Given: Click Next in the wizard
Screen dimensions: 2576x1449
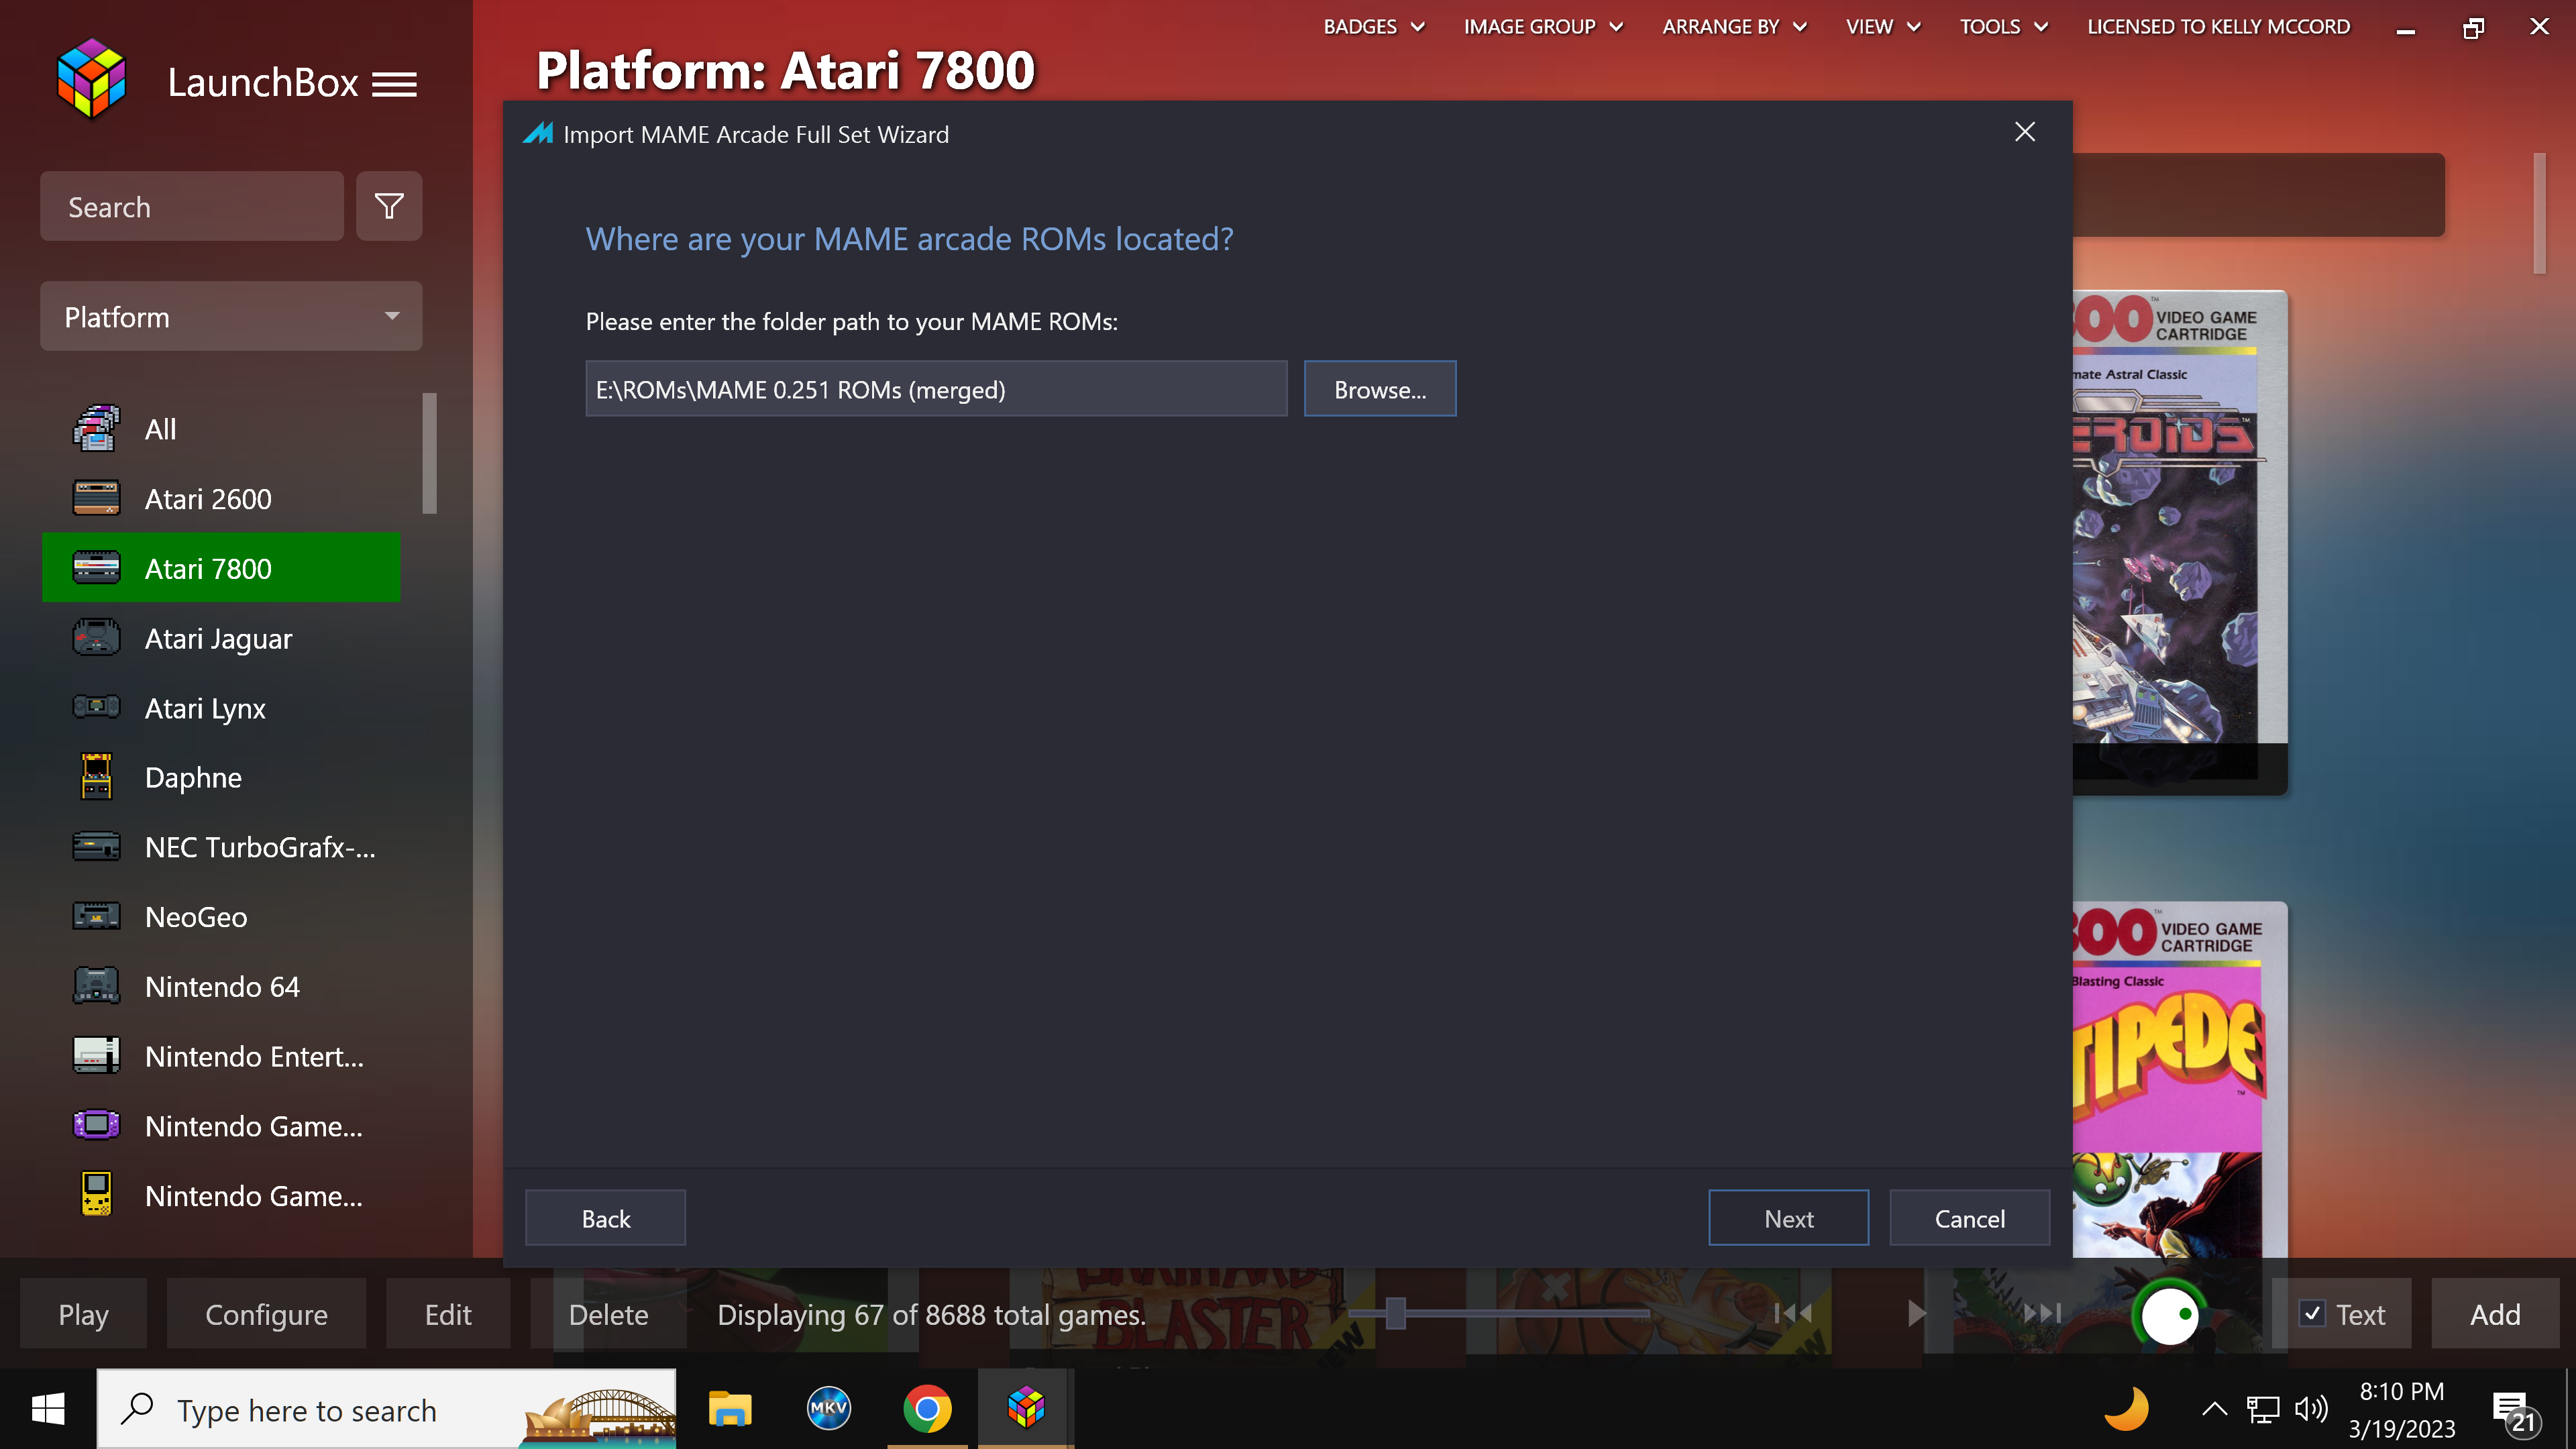Looking at the screenshot, I should 1788,1218.
